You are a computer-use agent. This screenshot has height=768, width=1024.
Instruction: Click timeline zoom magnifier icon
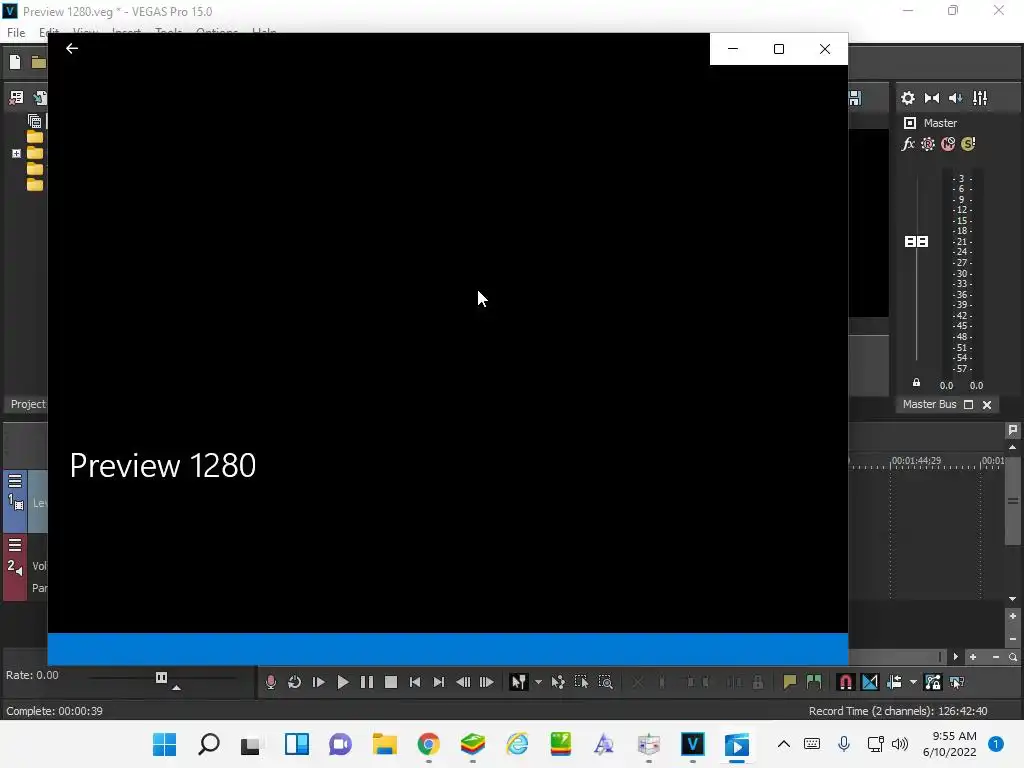[x=1013, y=657]
